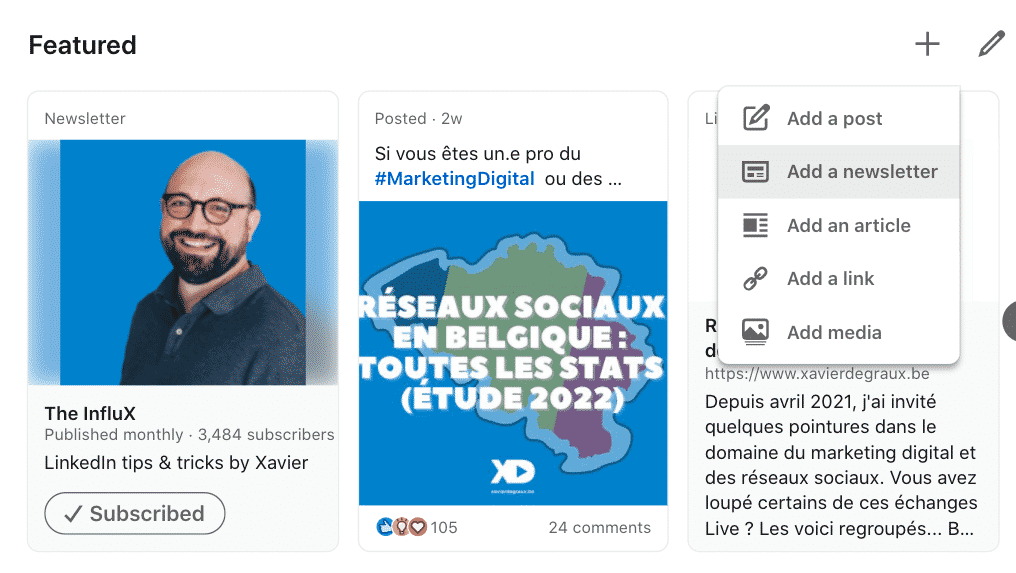
Task: Choose "Add a link" menu option
Action: [x=831, y=279]
